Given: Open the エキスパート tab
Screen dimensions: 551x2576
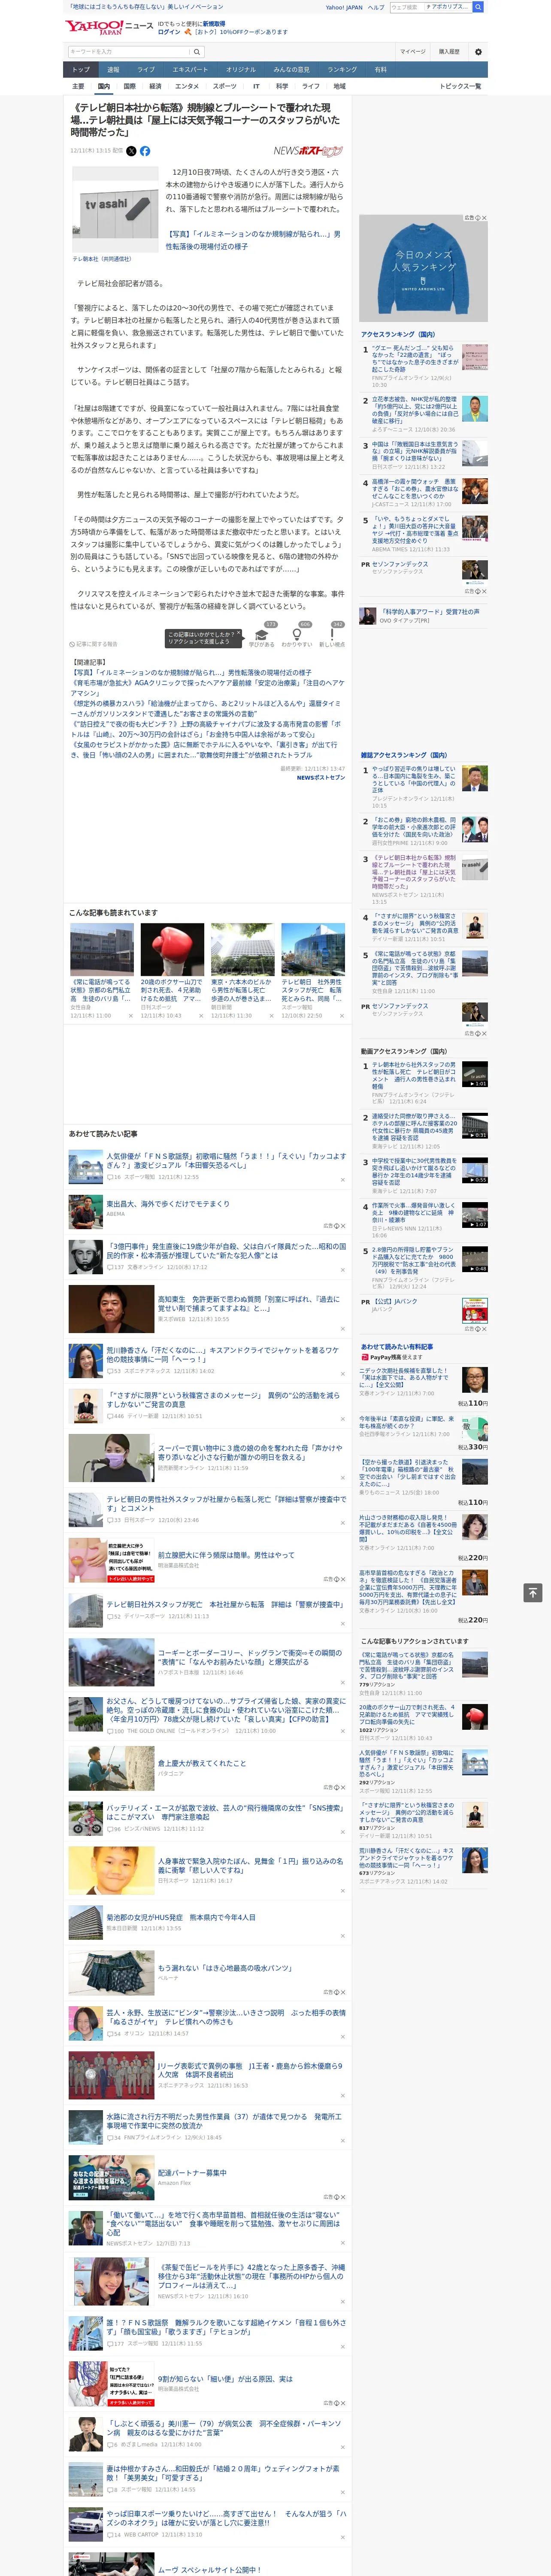Looking at the screenshot, I should click(190, 70).
